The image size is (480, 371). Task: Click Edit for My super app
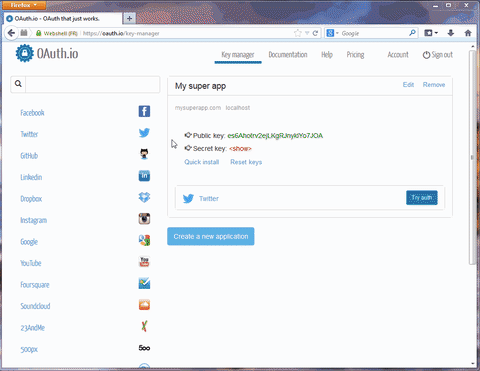click(x=408, y=85)
